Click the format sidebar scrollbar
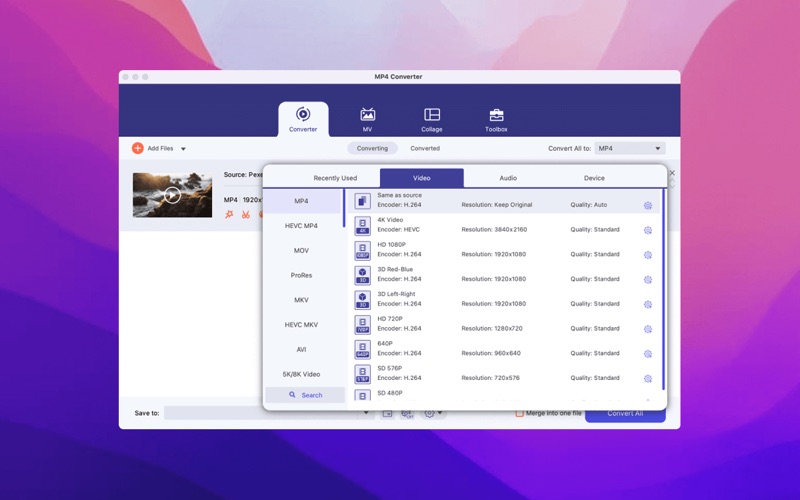Viewport: 800px width, 500px height. click(344, 208)
